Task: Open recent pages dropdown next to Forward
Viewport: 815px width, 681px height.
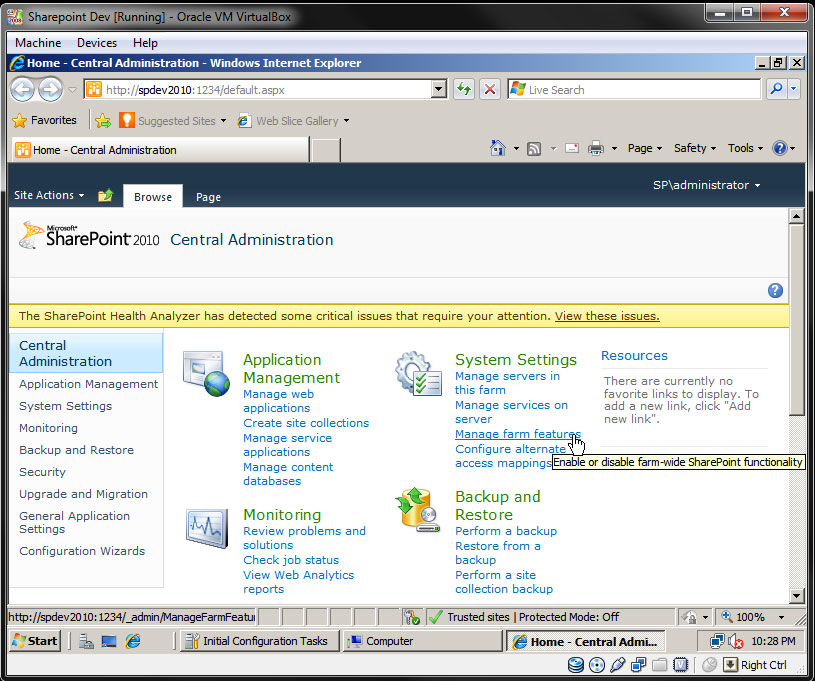Action: [72, 90]
